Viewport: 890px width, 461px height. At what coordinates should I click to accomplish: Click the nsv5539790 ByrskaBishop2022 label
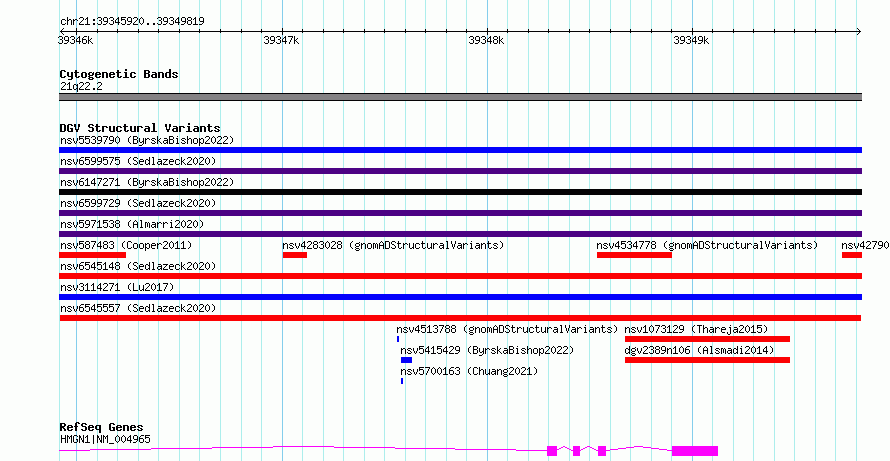(x=147, y=140)
